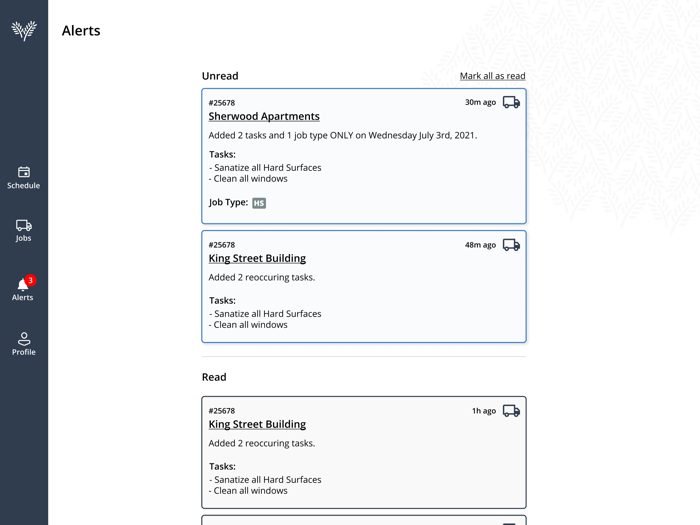Open the unread King Street Building link
The width and height of the screenshot is (700, 525).
257,258
